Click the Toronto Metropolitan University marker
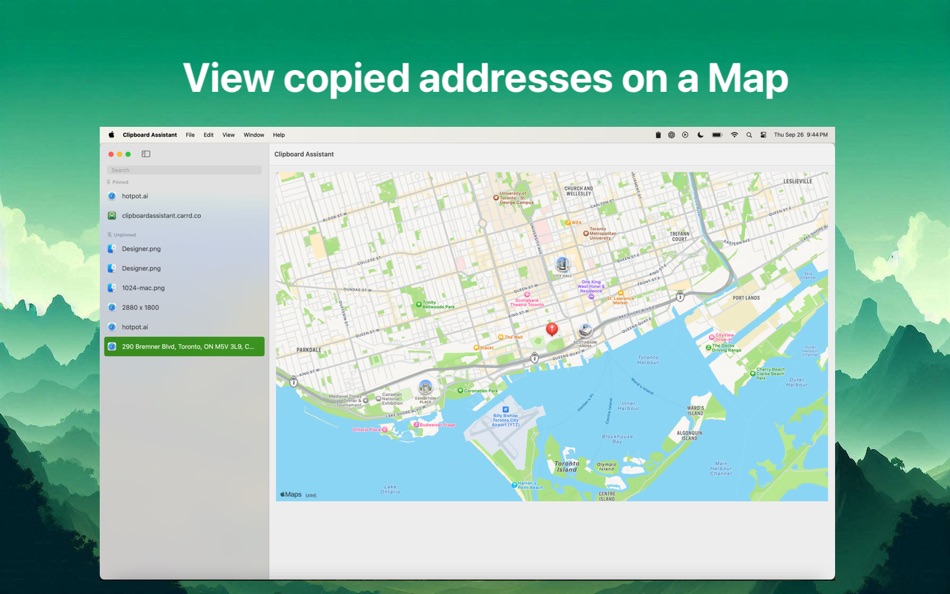 click(585, 232)
